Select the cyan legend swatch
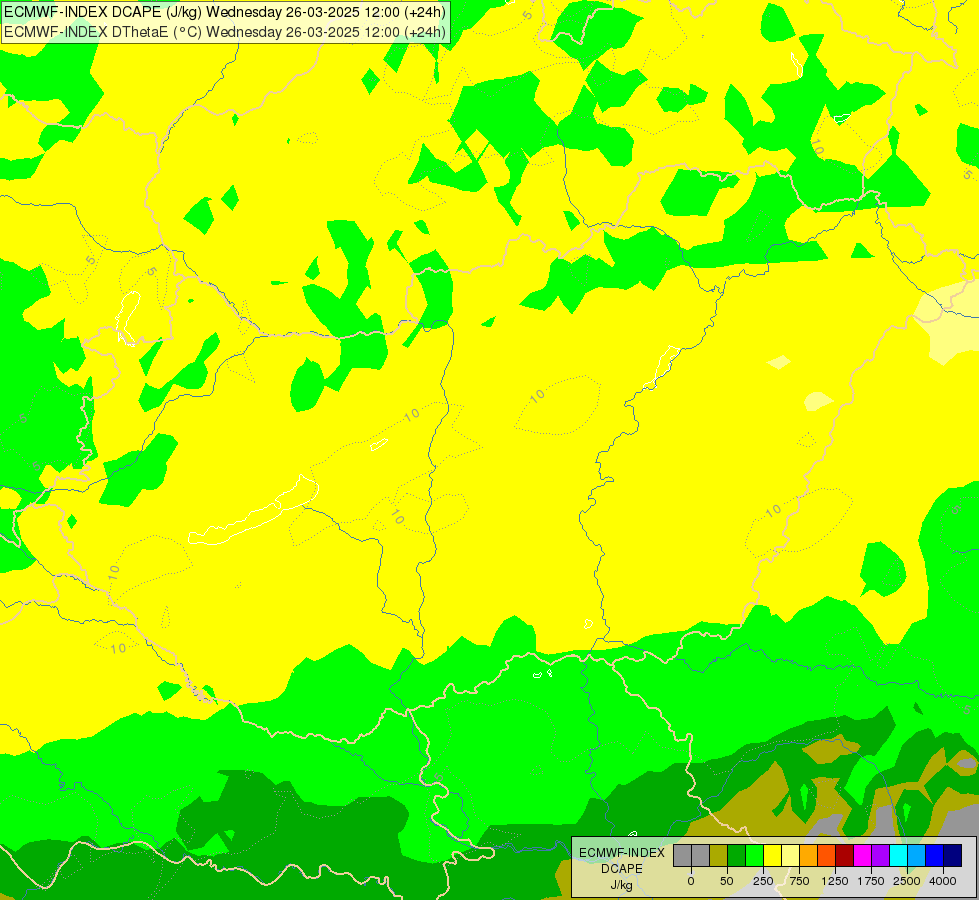 [899, 856]
